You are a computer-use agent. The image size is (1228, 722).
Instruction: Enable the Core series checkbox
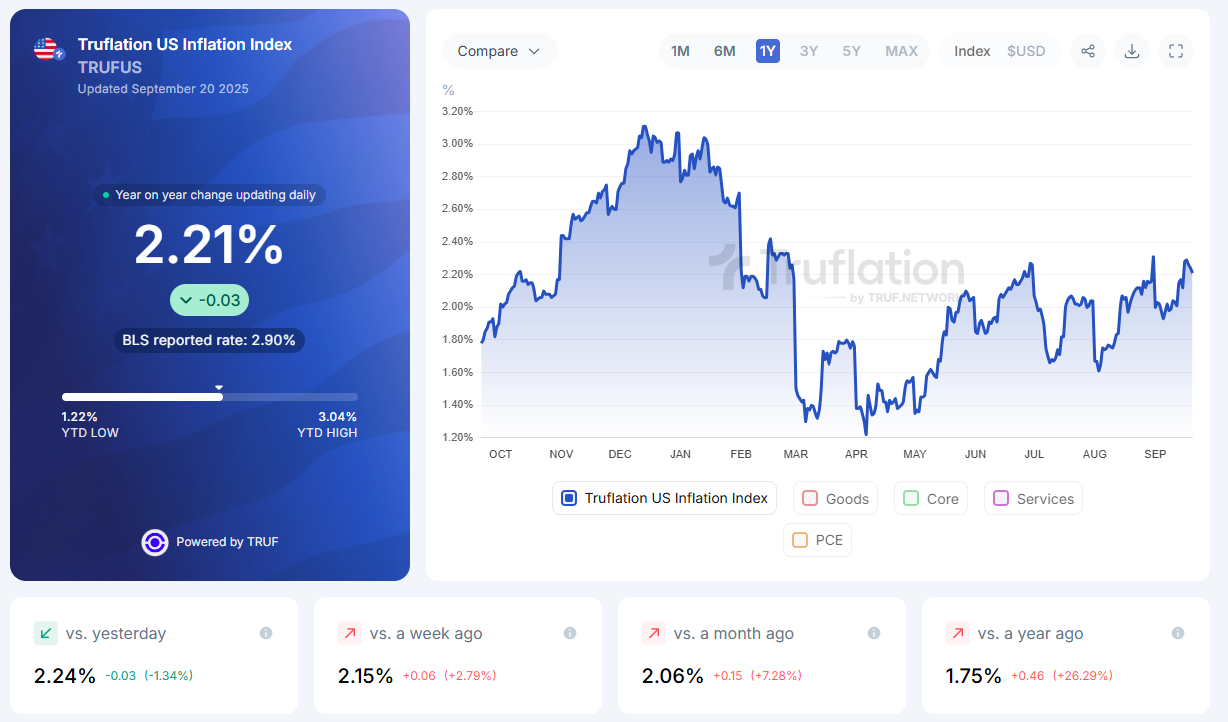click(x=911, y=498)
